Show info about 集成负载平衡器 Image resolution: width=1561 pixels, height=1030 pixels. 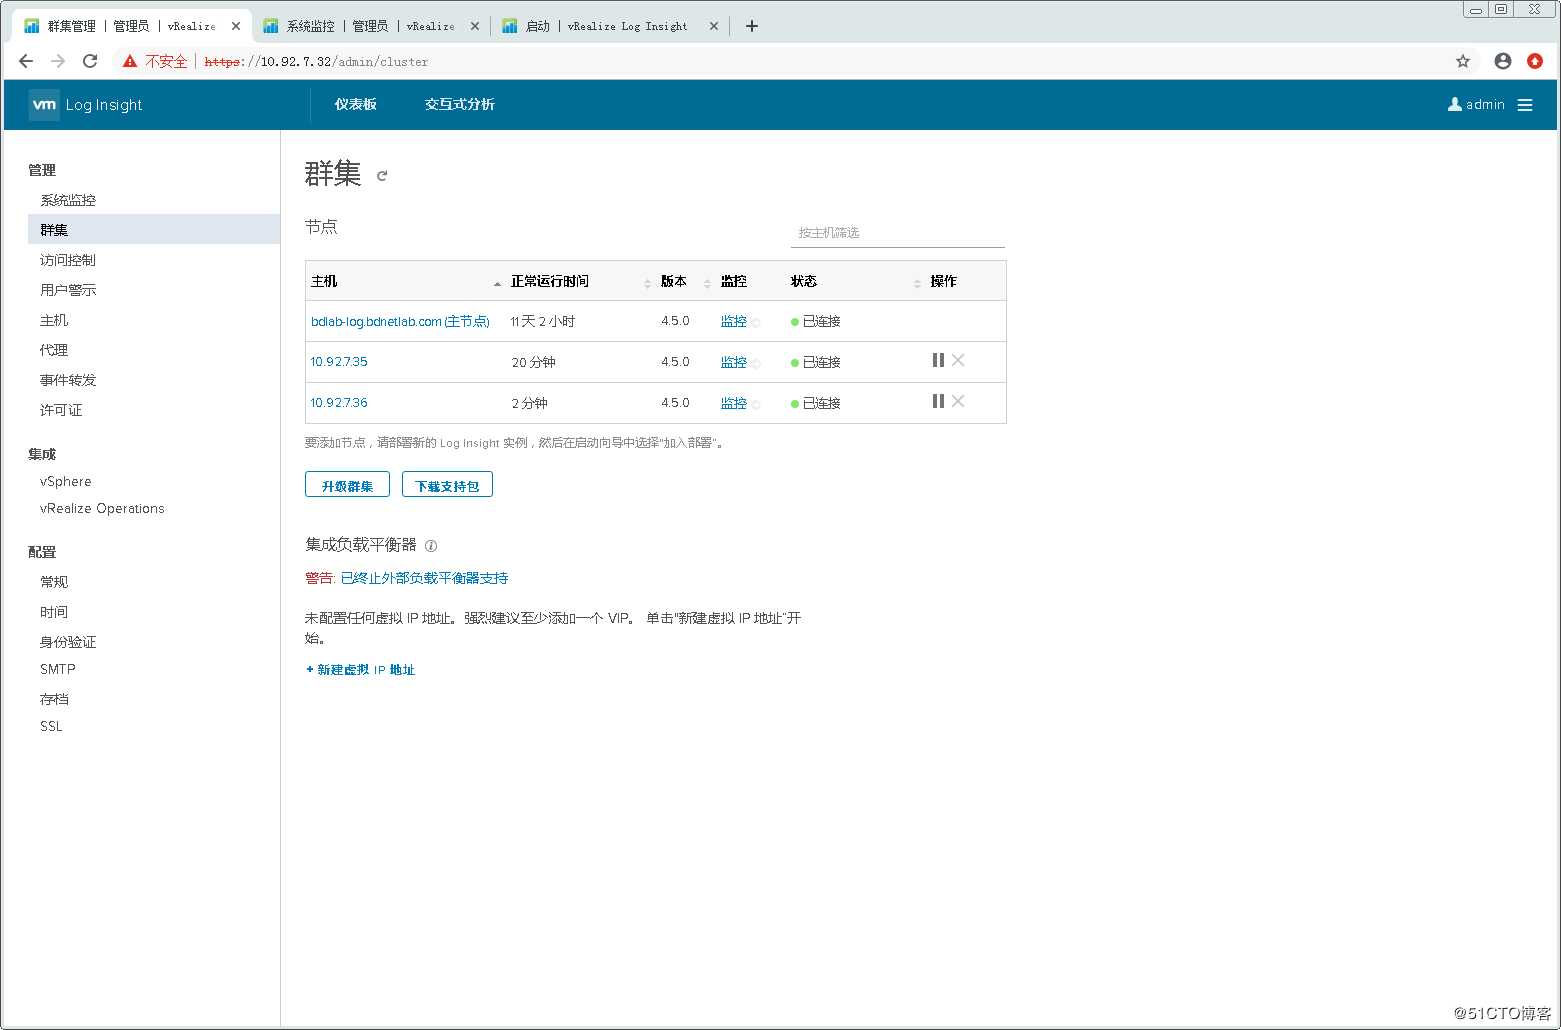pyautogui.click(x=431, y=546)
